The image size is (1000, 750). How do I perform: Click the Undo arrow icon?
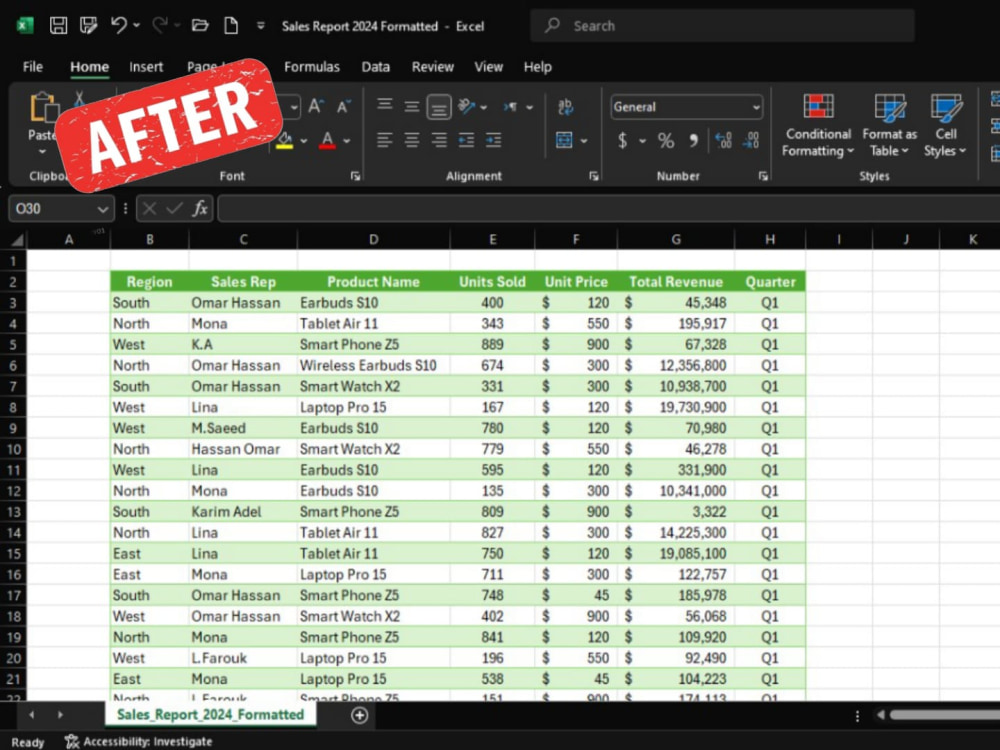pyautogui.click(x=119, y=26)
